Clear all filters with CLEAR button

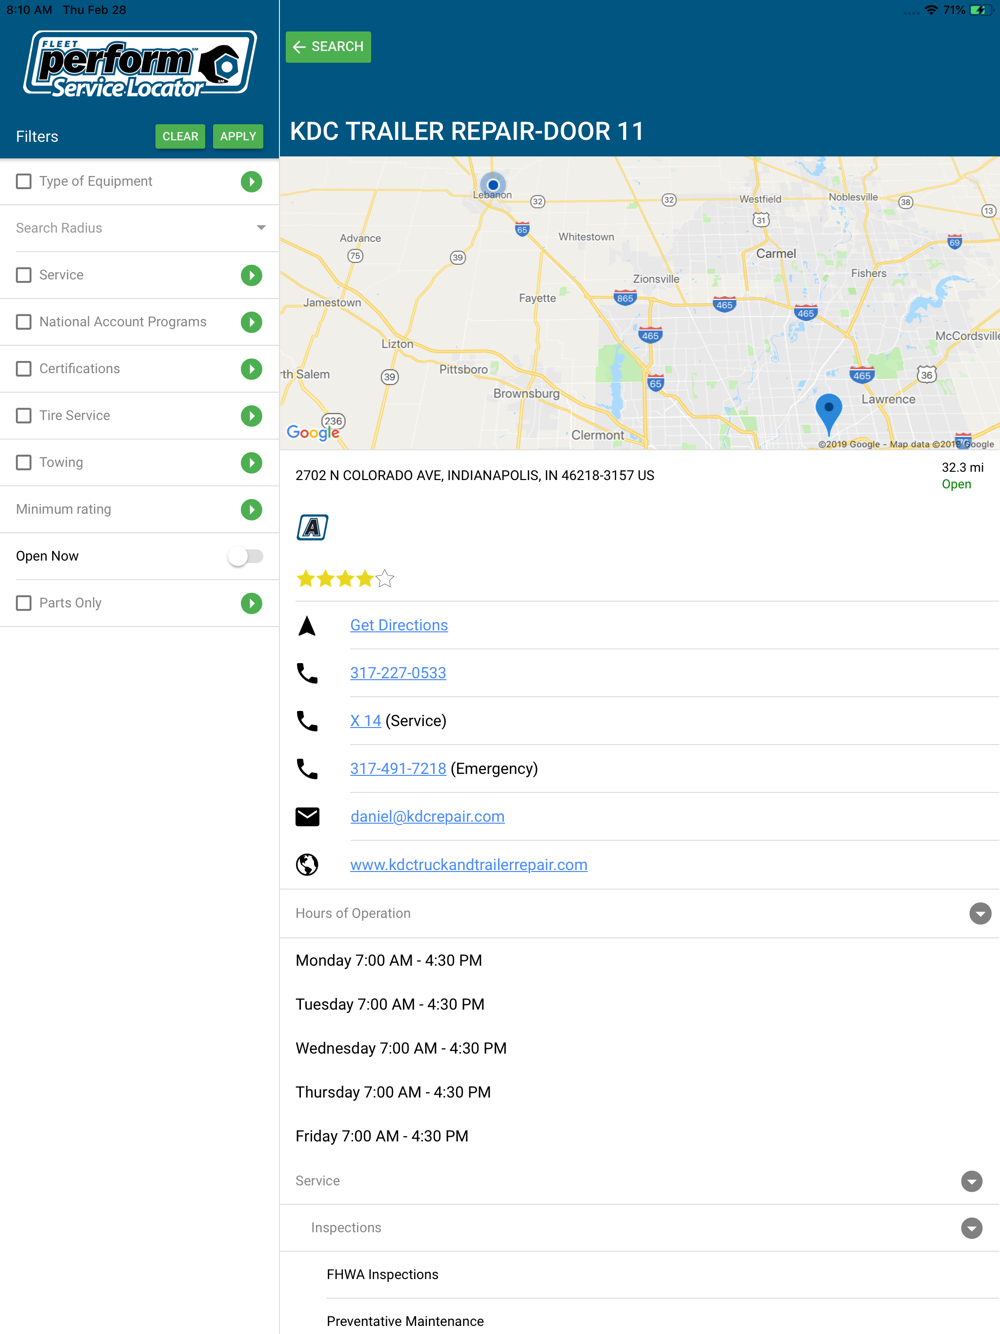coord(180,136)
